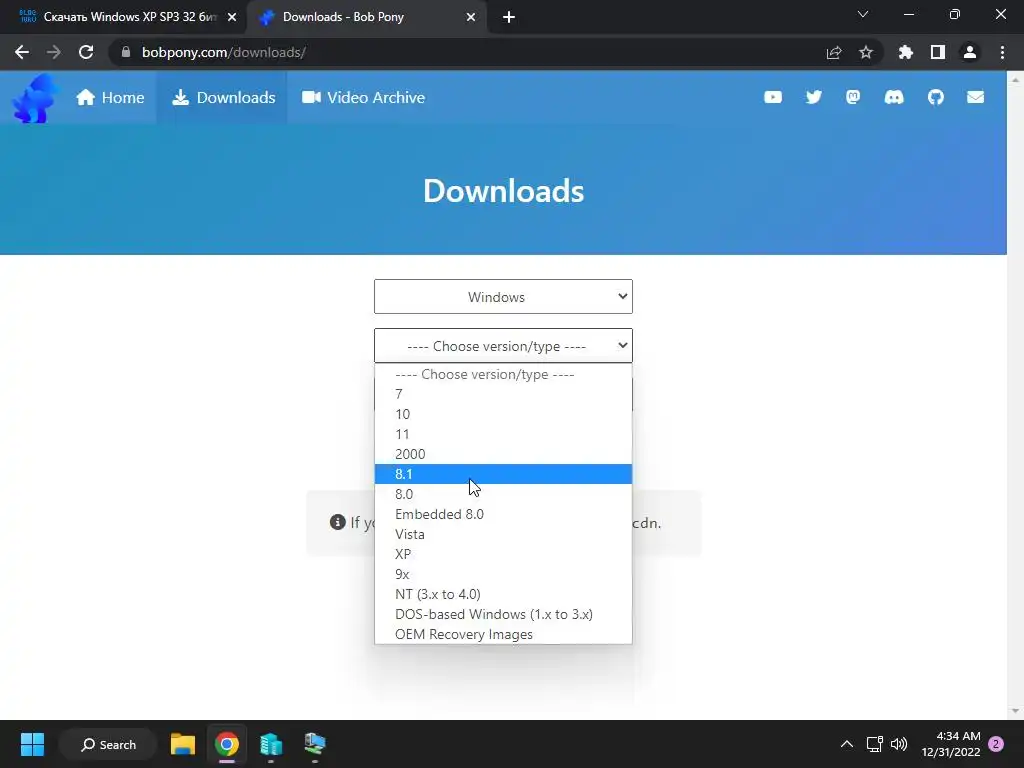Open the network computers taskbar icon
Viewport: 1024px width, 768px height.
pyautogui.click(x=314, y=744)
